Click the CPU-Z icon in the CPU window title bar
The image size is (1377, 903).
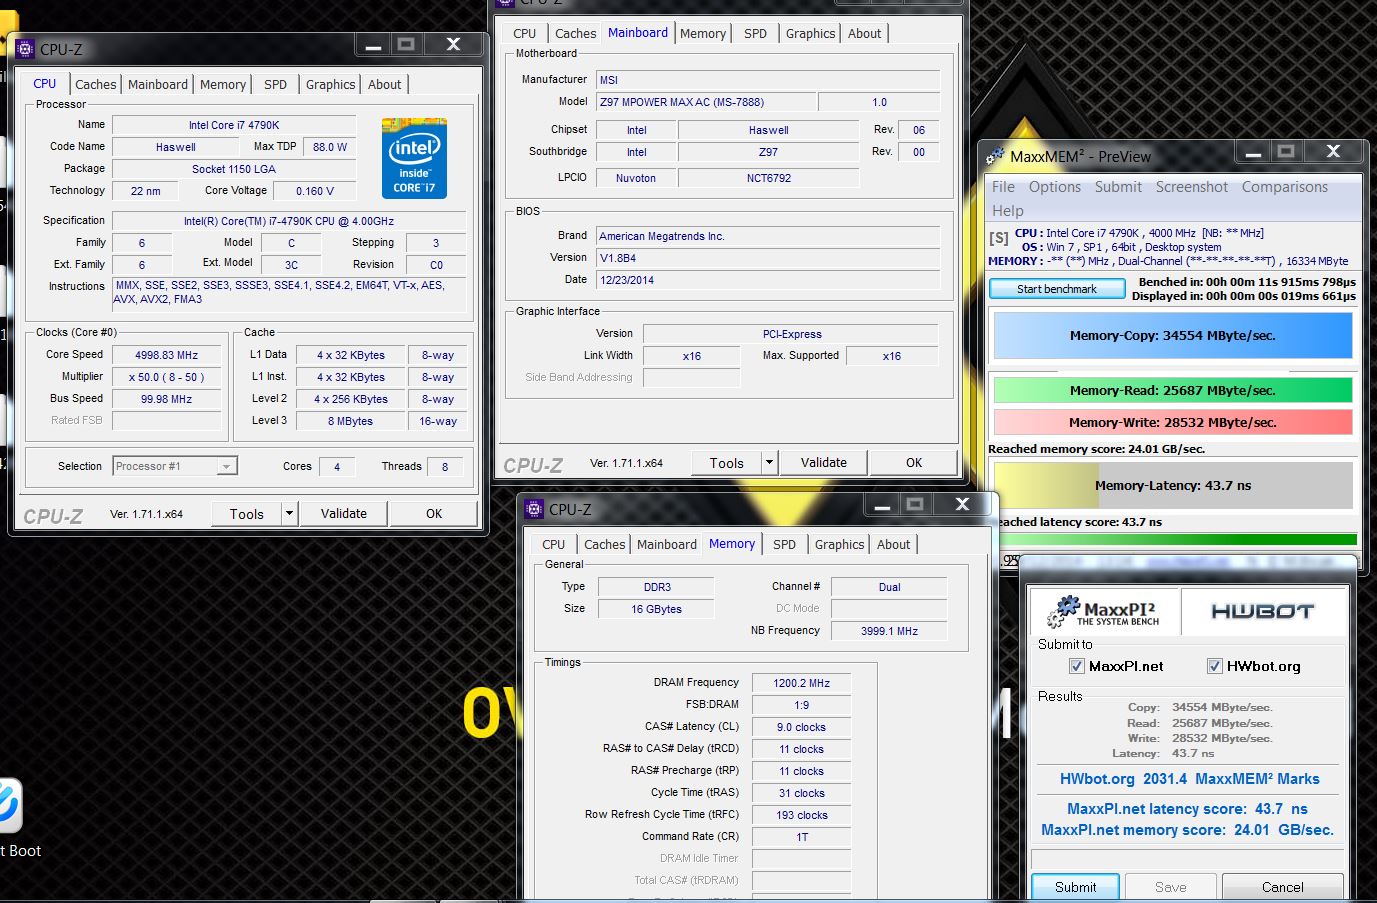pos(26,48)
